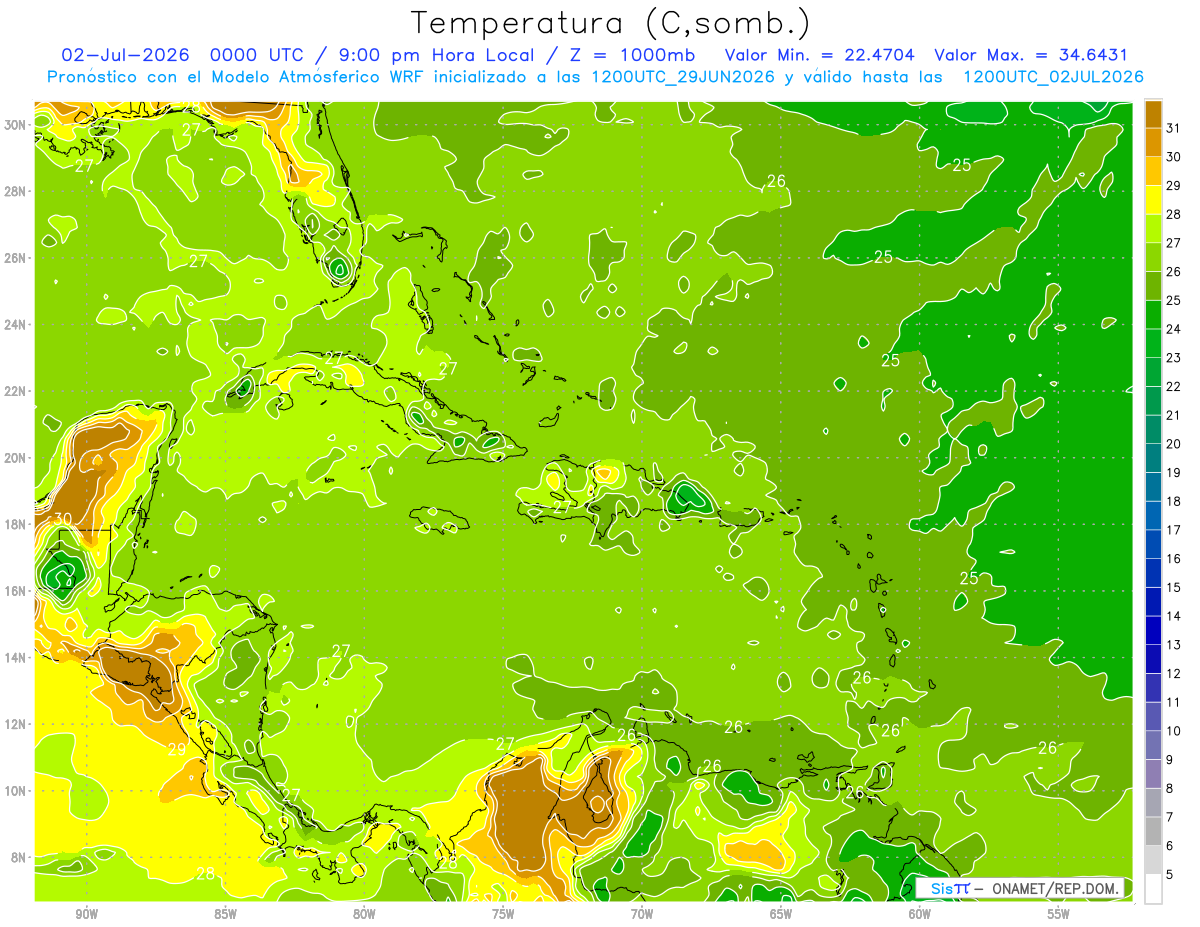Click "Pronóstico con el Modelo Atmósferico WRF" text
Image resolution: width=1200 pixels, height=927 pixels.
236,77
